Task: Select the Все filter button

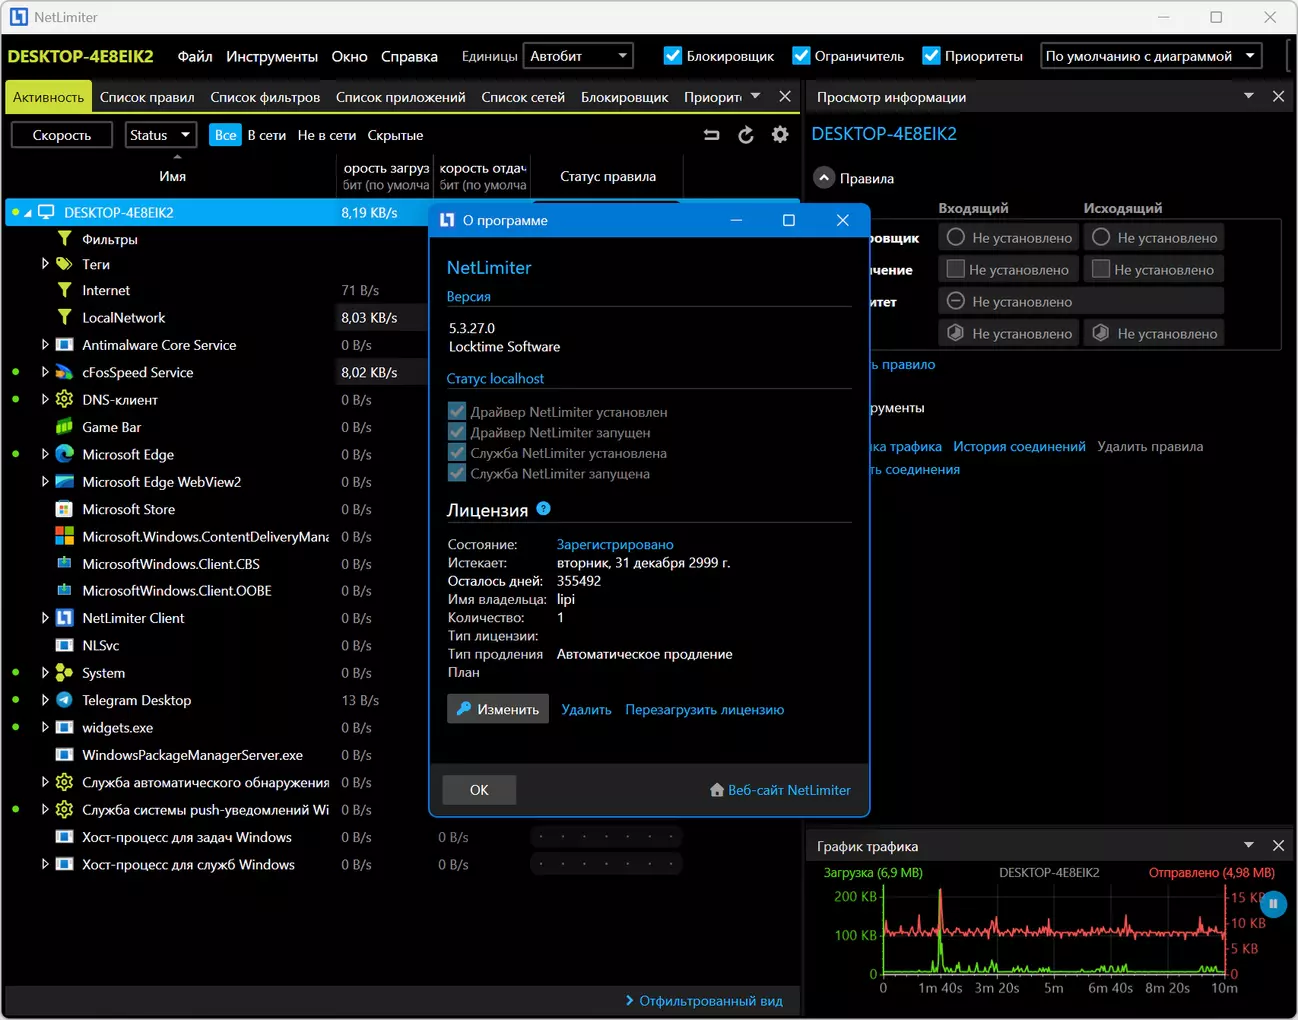Action: (x=226, y=135)
